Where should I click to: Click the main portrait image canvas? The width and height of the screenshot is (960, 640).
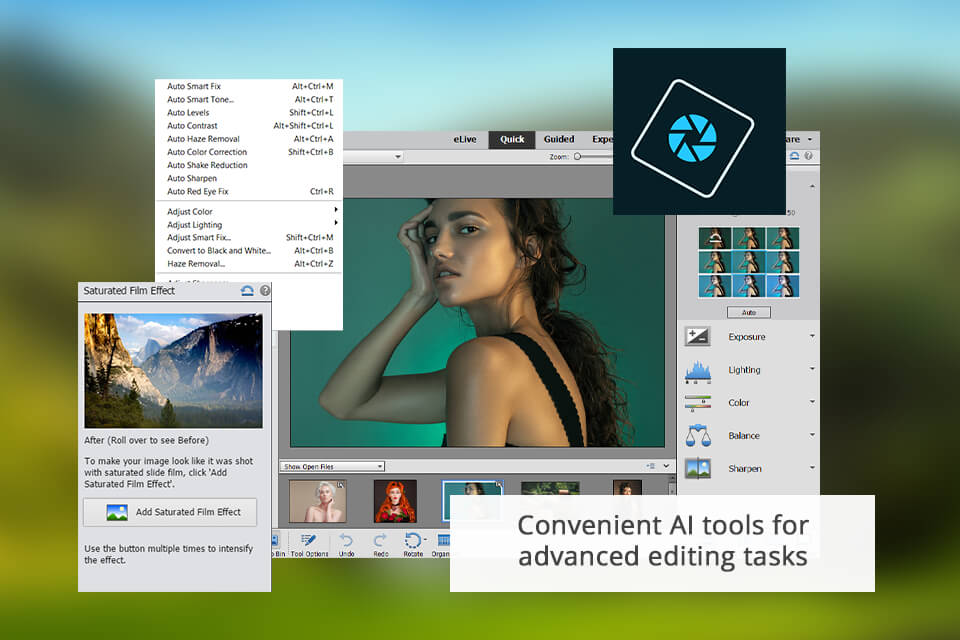pyautogui.click(x=477, y=322)
